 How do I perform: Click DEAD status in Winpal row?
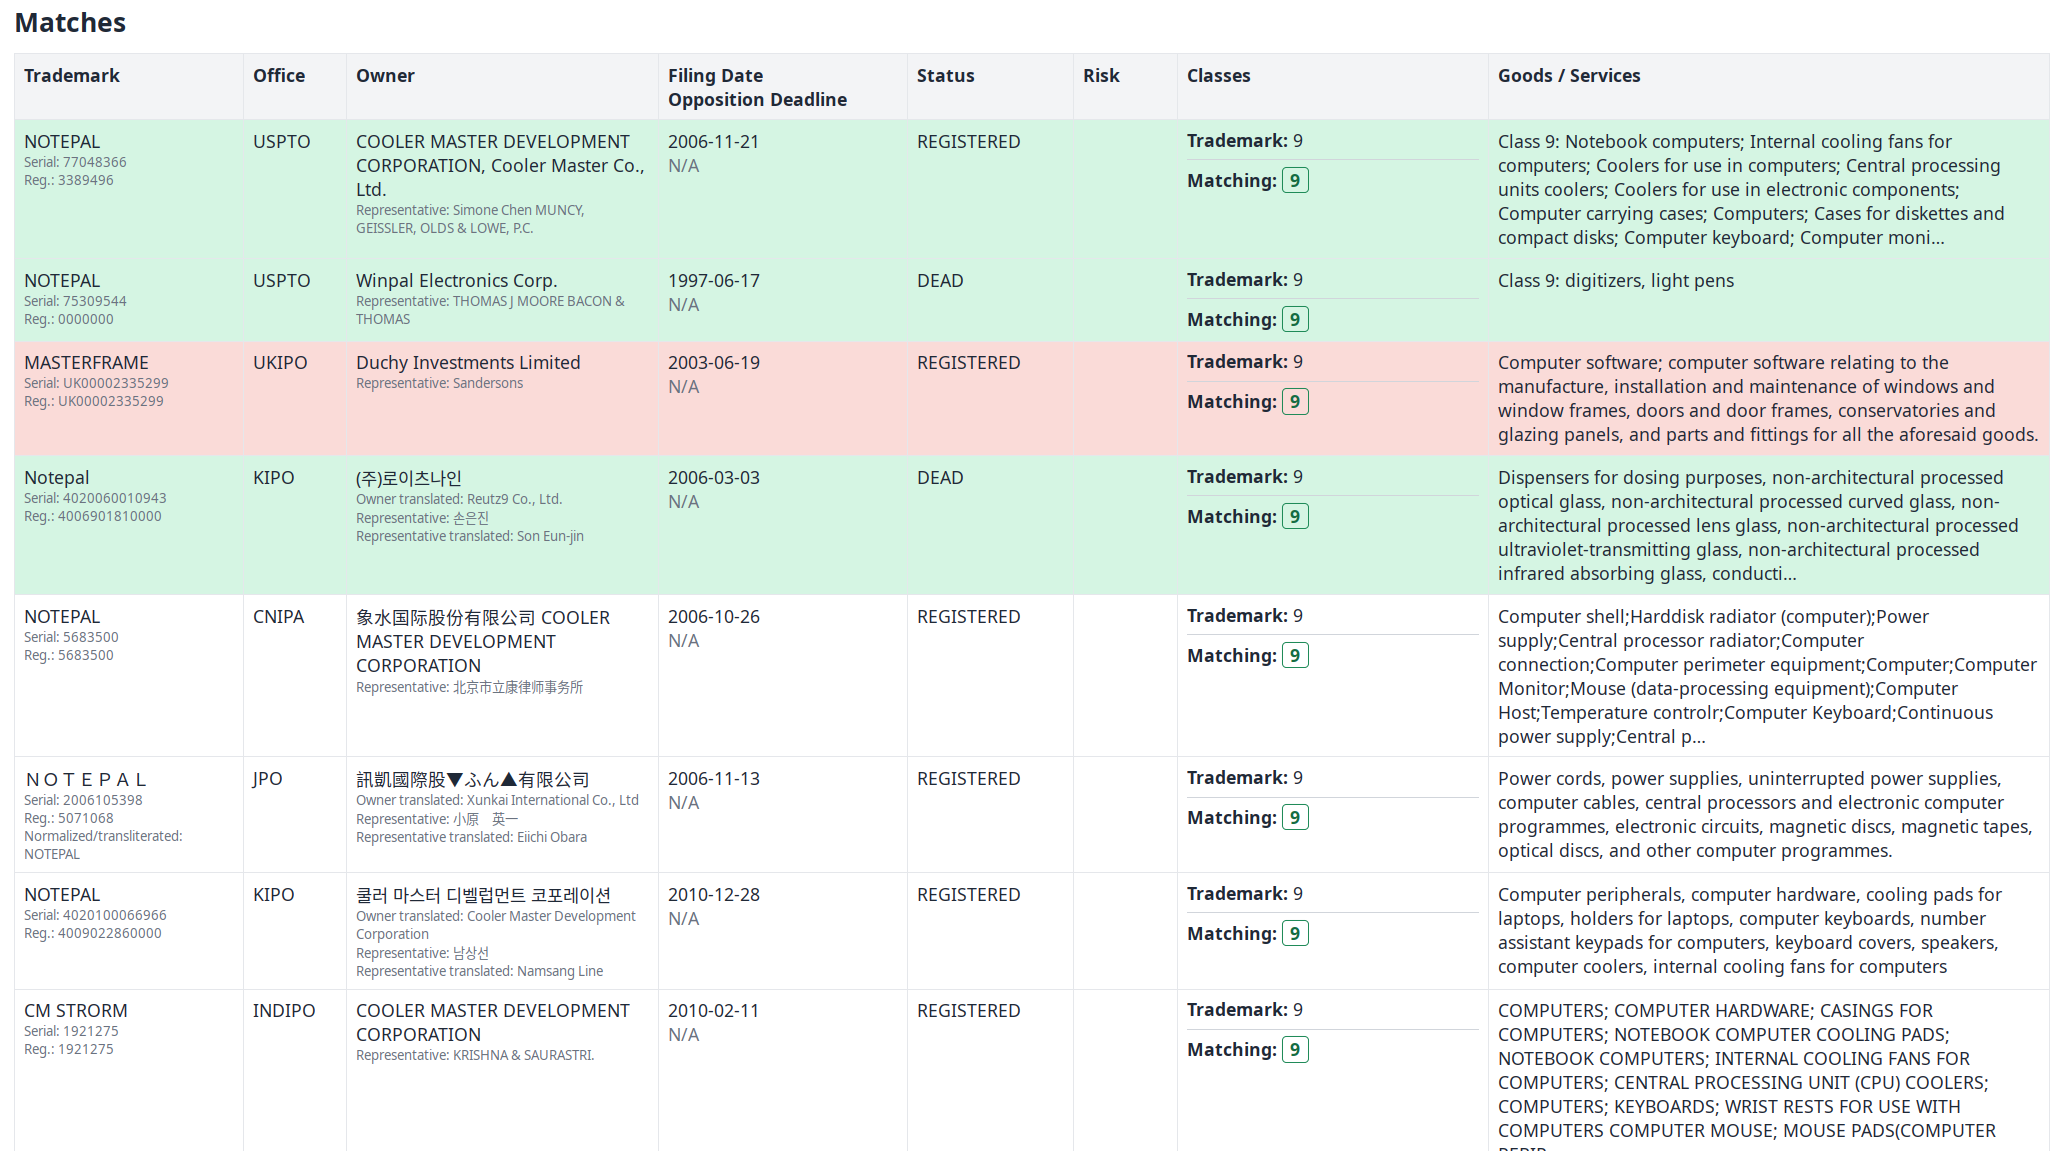pos(940,281)
